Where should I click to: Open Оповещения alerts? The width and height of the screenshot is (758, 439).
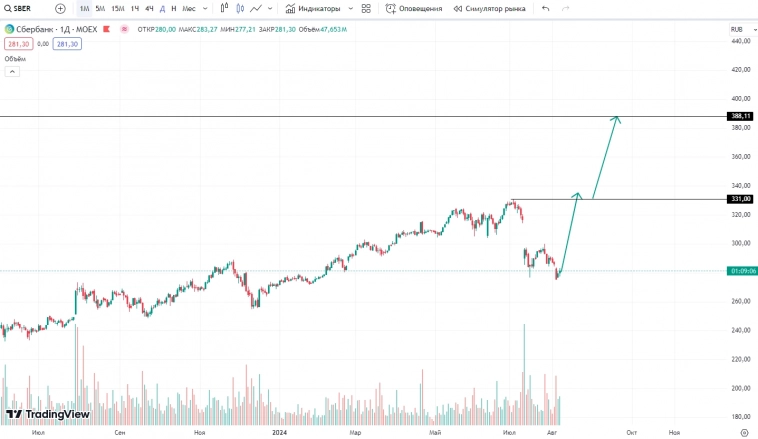point(414,8)
